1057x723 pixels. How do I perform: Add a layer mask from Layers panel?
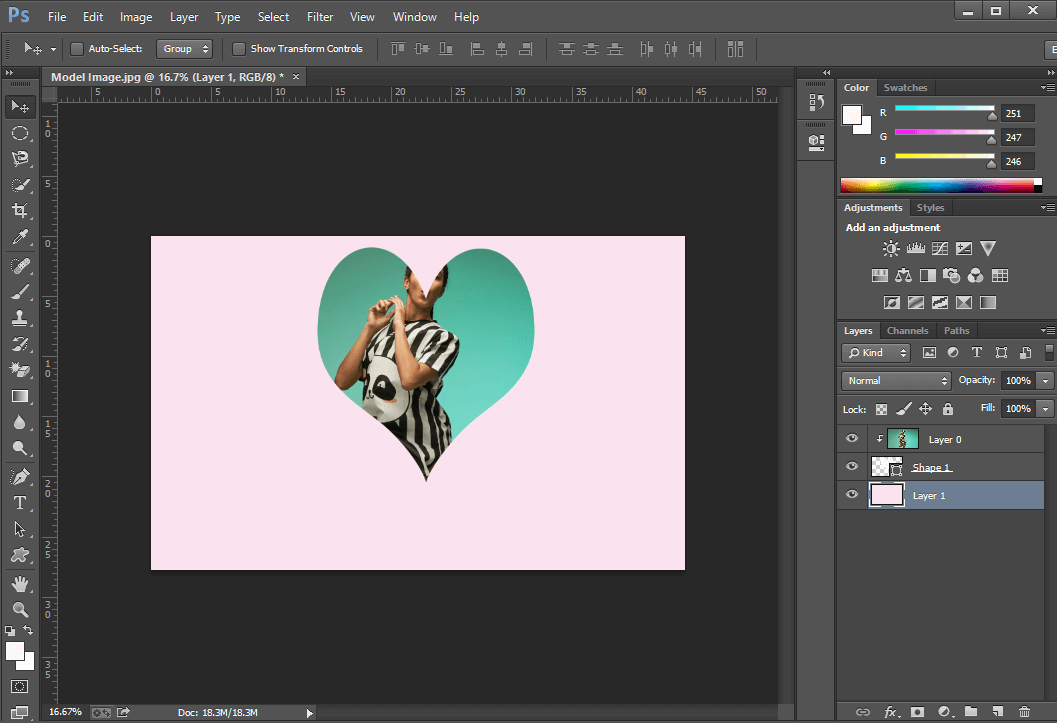click(917, 712)
